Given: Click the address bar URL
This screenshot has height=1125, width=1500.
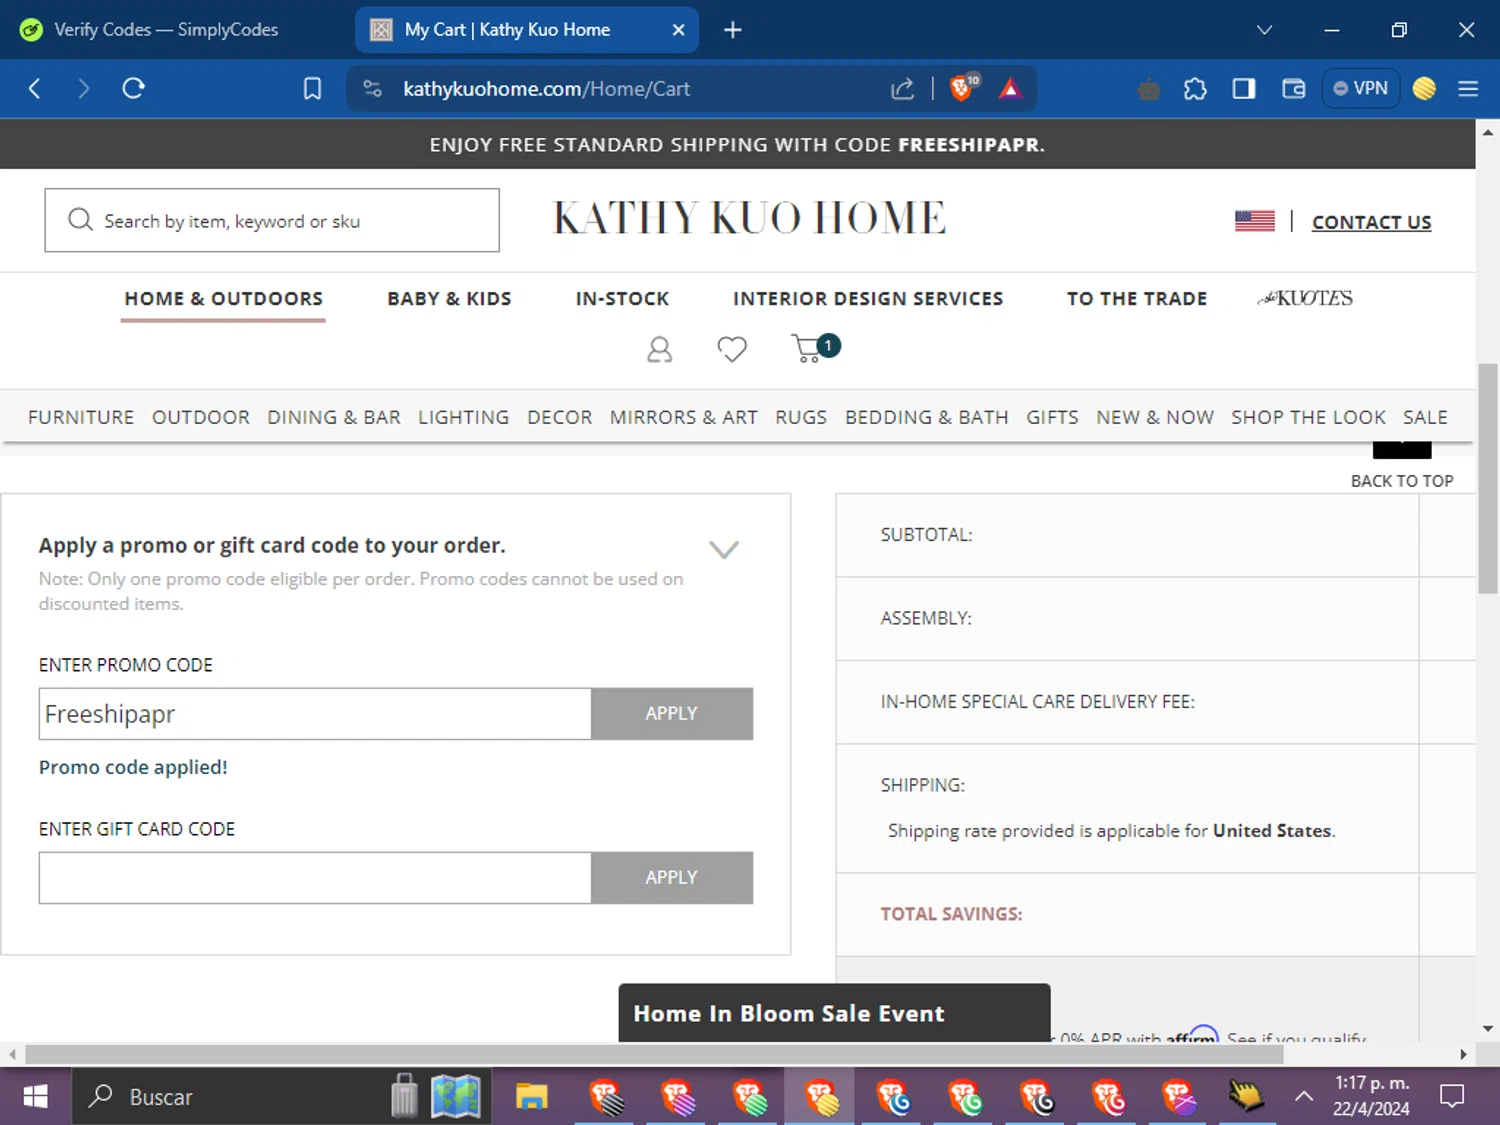Looking at the screenshot, I should pyautogui.click(x=546, y=89).
